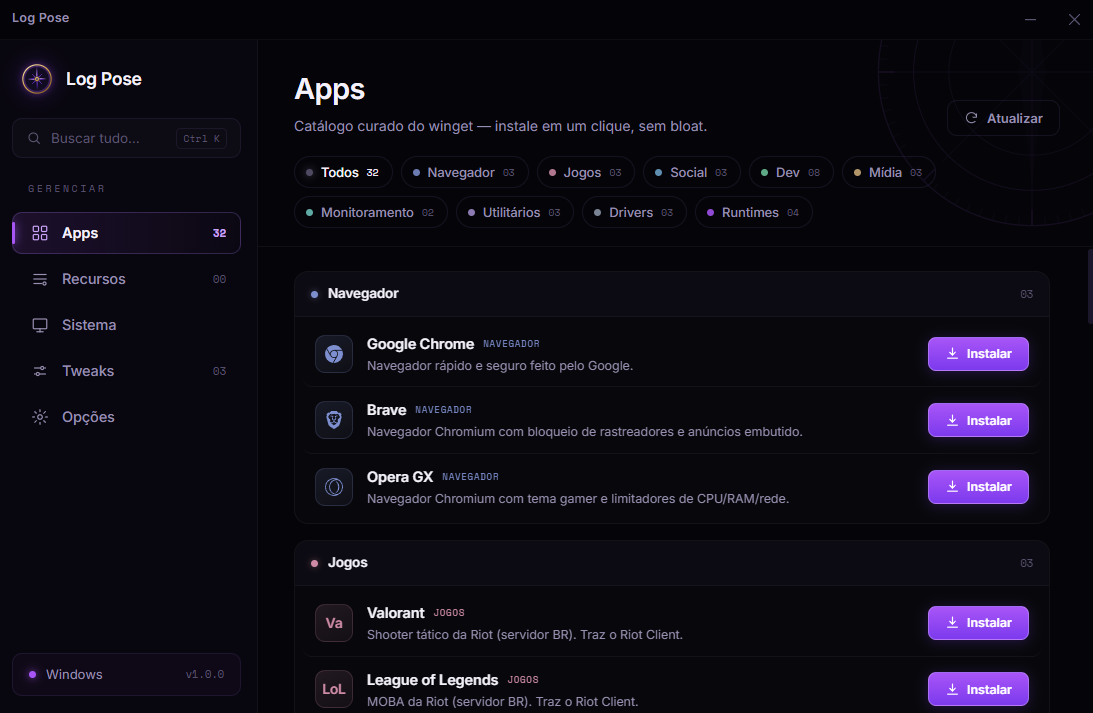Click the Recursos list icon
Image resolution: width=1093 pixels, height=713 pixels.
40,279
